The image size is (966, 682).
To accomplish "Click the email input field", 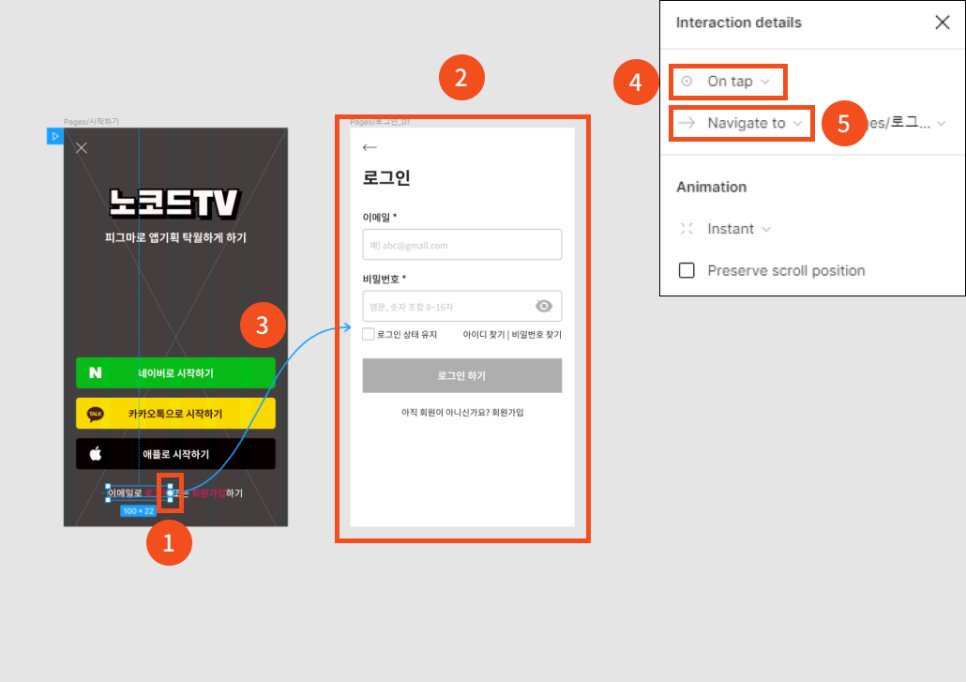I will tap(462, 245).
